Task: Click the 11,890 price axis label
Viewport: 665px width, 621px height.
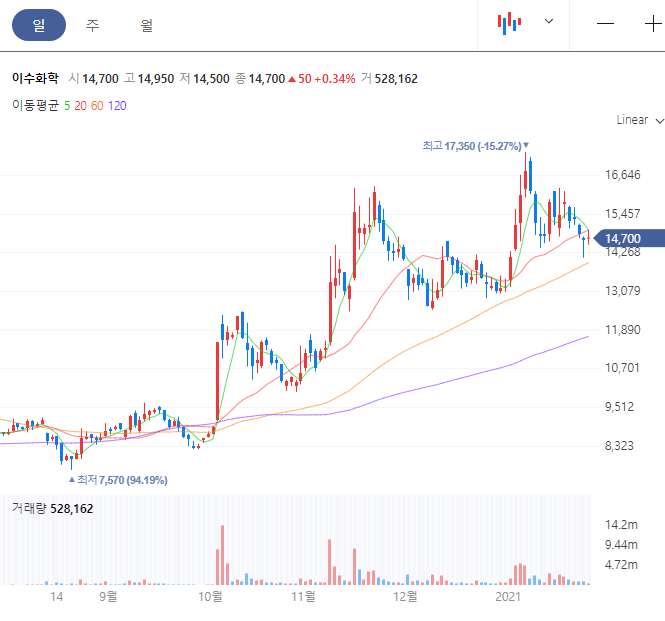Action: [623, 330]
